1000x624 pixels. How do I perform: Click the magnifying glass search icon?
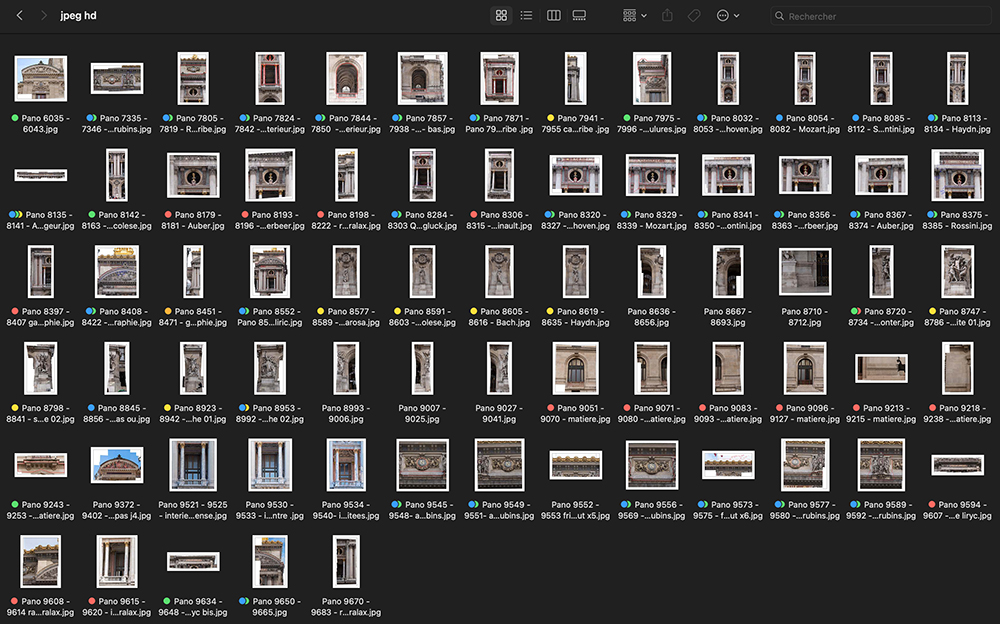point(779,16)
